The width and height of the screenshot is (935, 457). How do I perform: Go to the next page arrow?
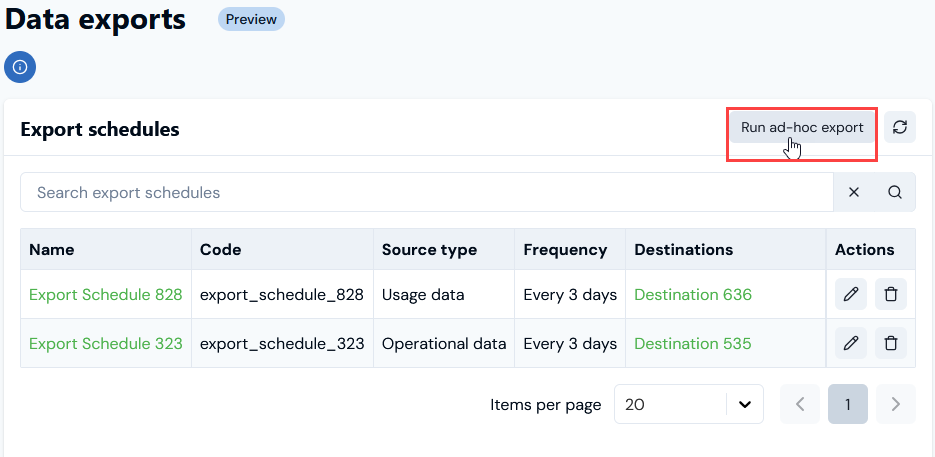896,404
